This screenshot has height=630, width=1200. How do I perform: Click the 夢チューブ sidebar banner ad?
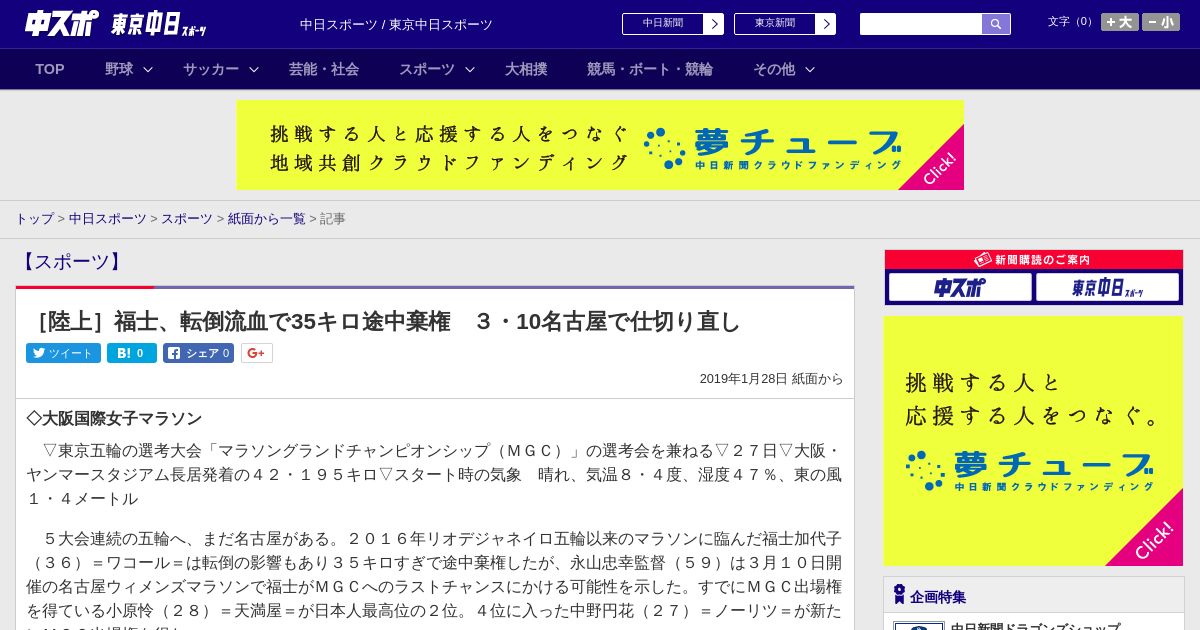click(x=1033, y=441)
